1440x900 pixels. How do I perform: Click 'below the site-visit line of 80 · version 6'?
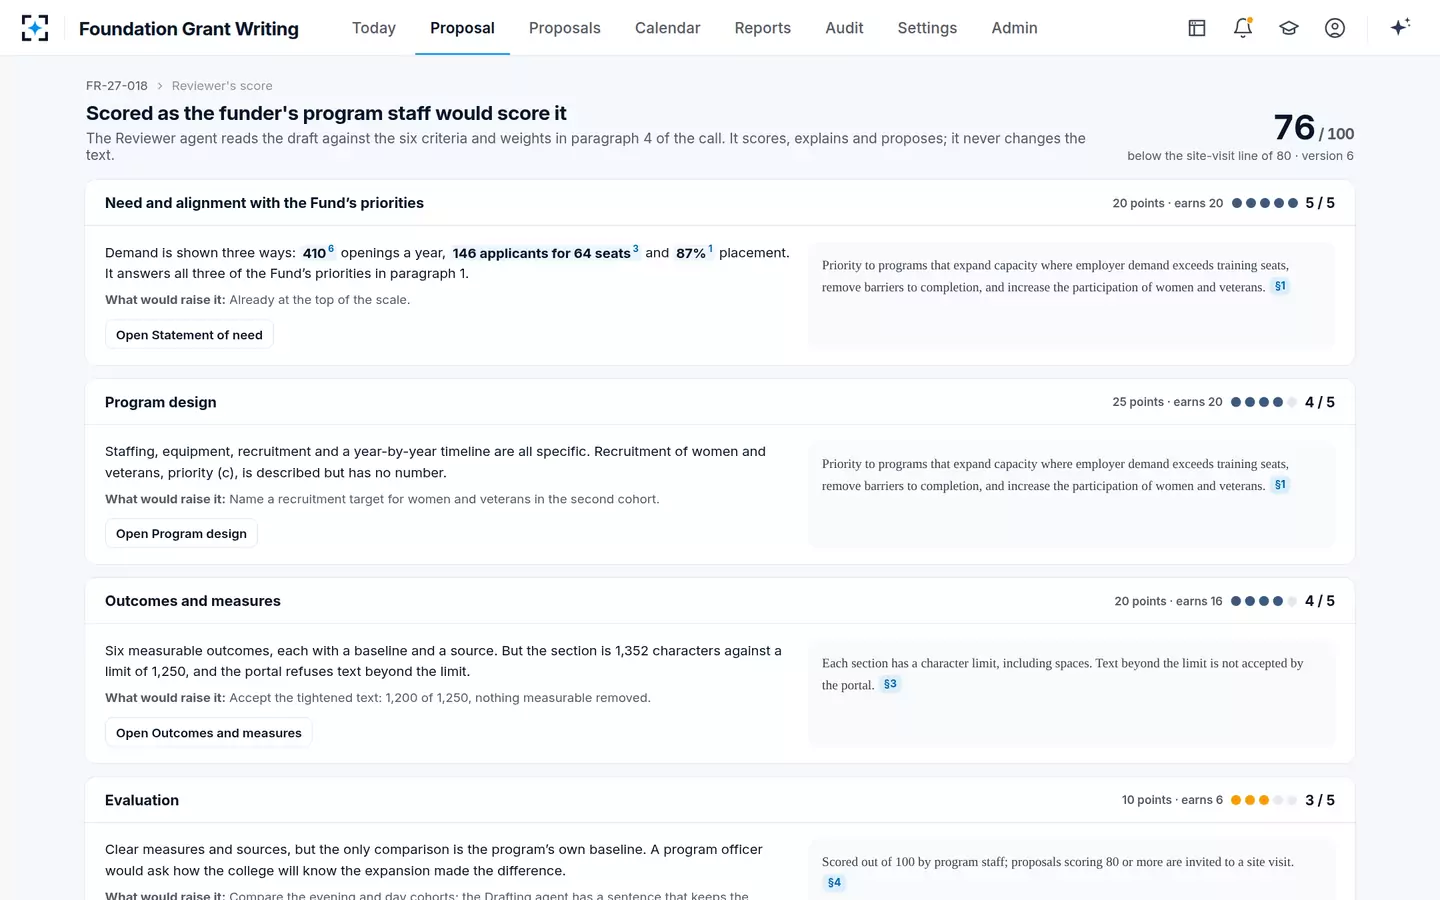(1240, 156)
